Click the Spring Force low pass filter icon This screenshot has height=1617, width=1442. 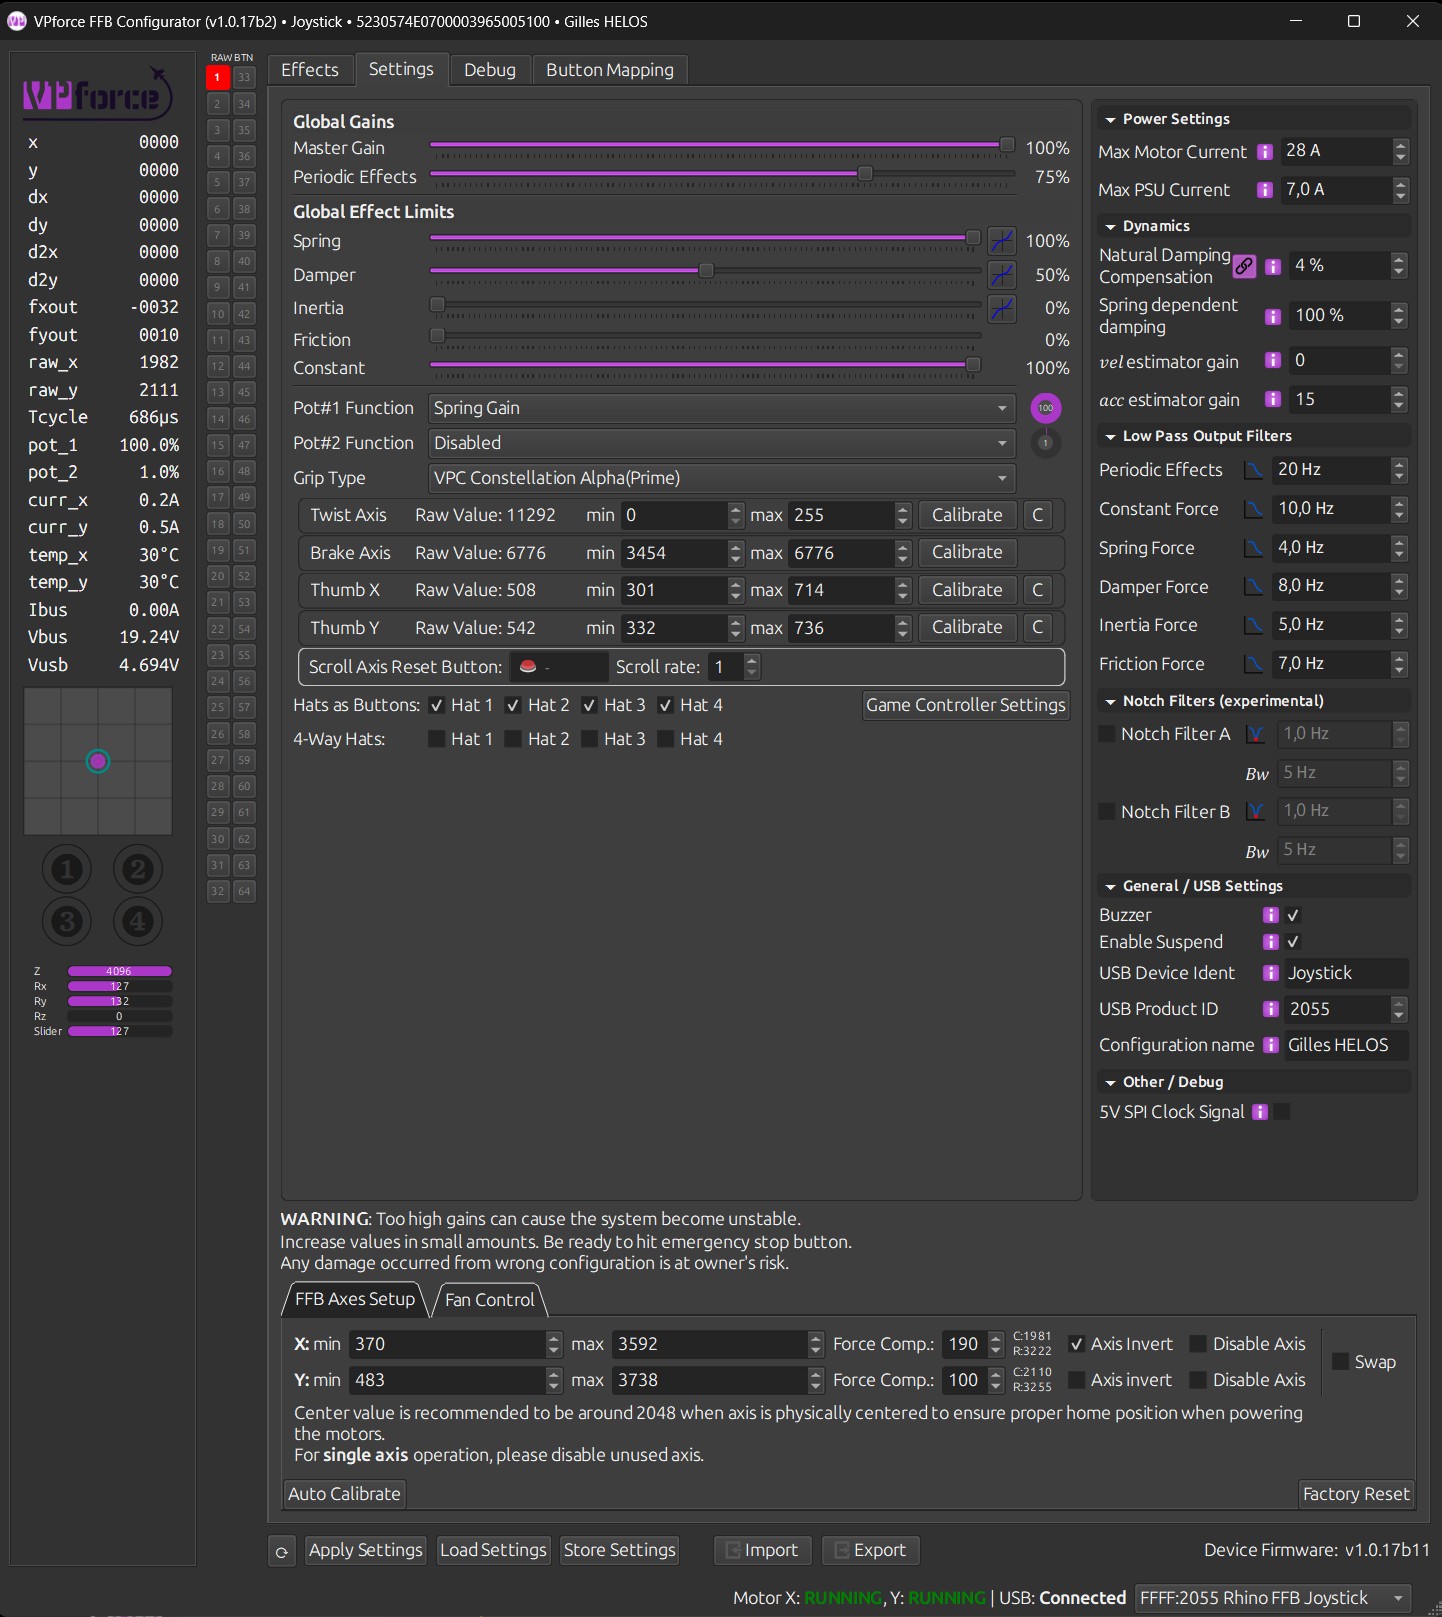1253,548
